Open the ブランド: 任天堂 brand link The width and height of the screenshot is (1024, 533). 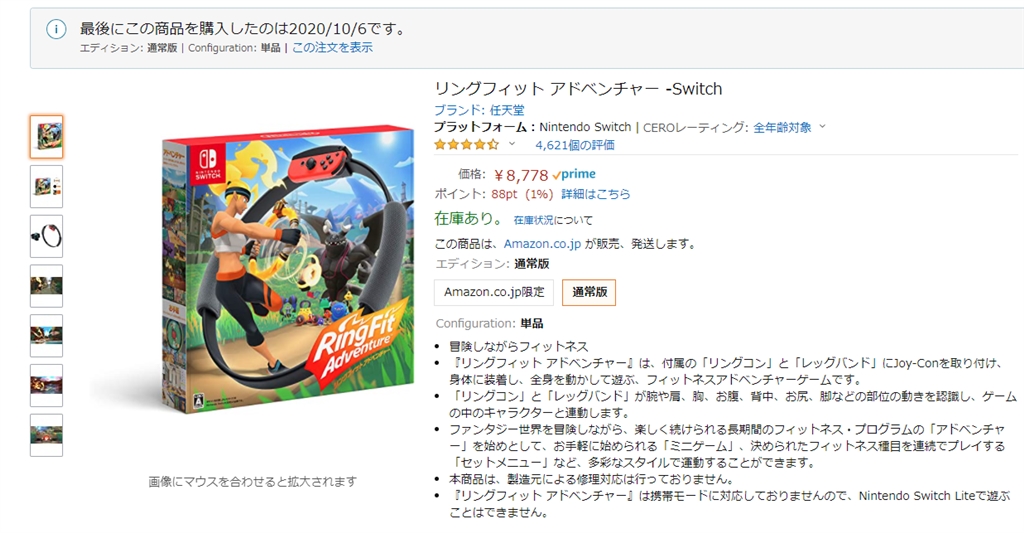(479, 110)
